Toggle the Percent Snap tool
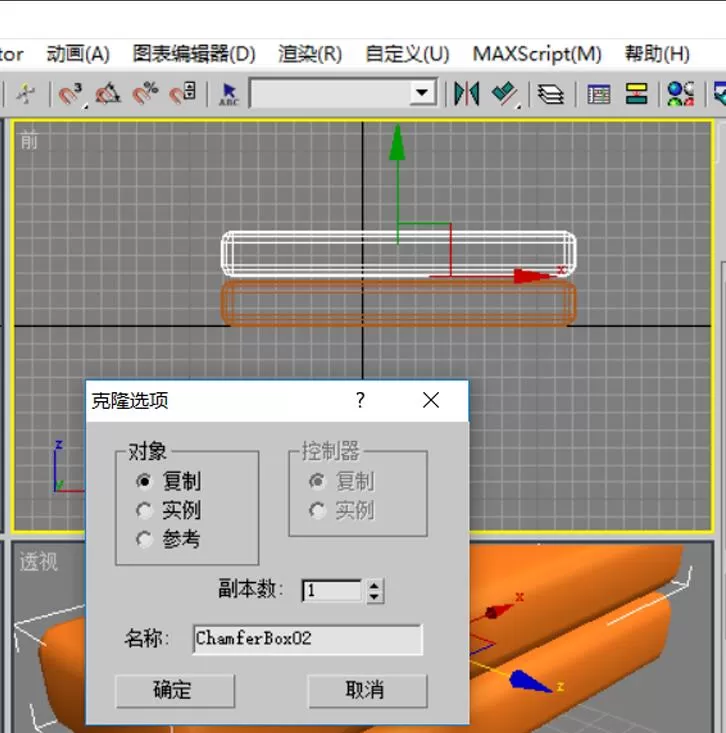 (145, 94)
